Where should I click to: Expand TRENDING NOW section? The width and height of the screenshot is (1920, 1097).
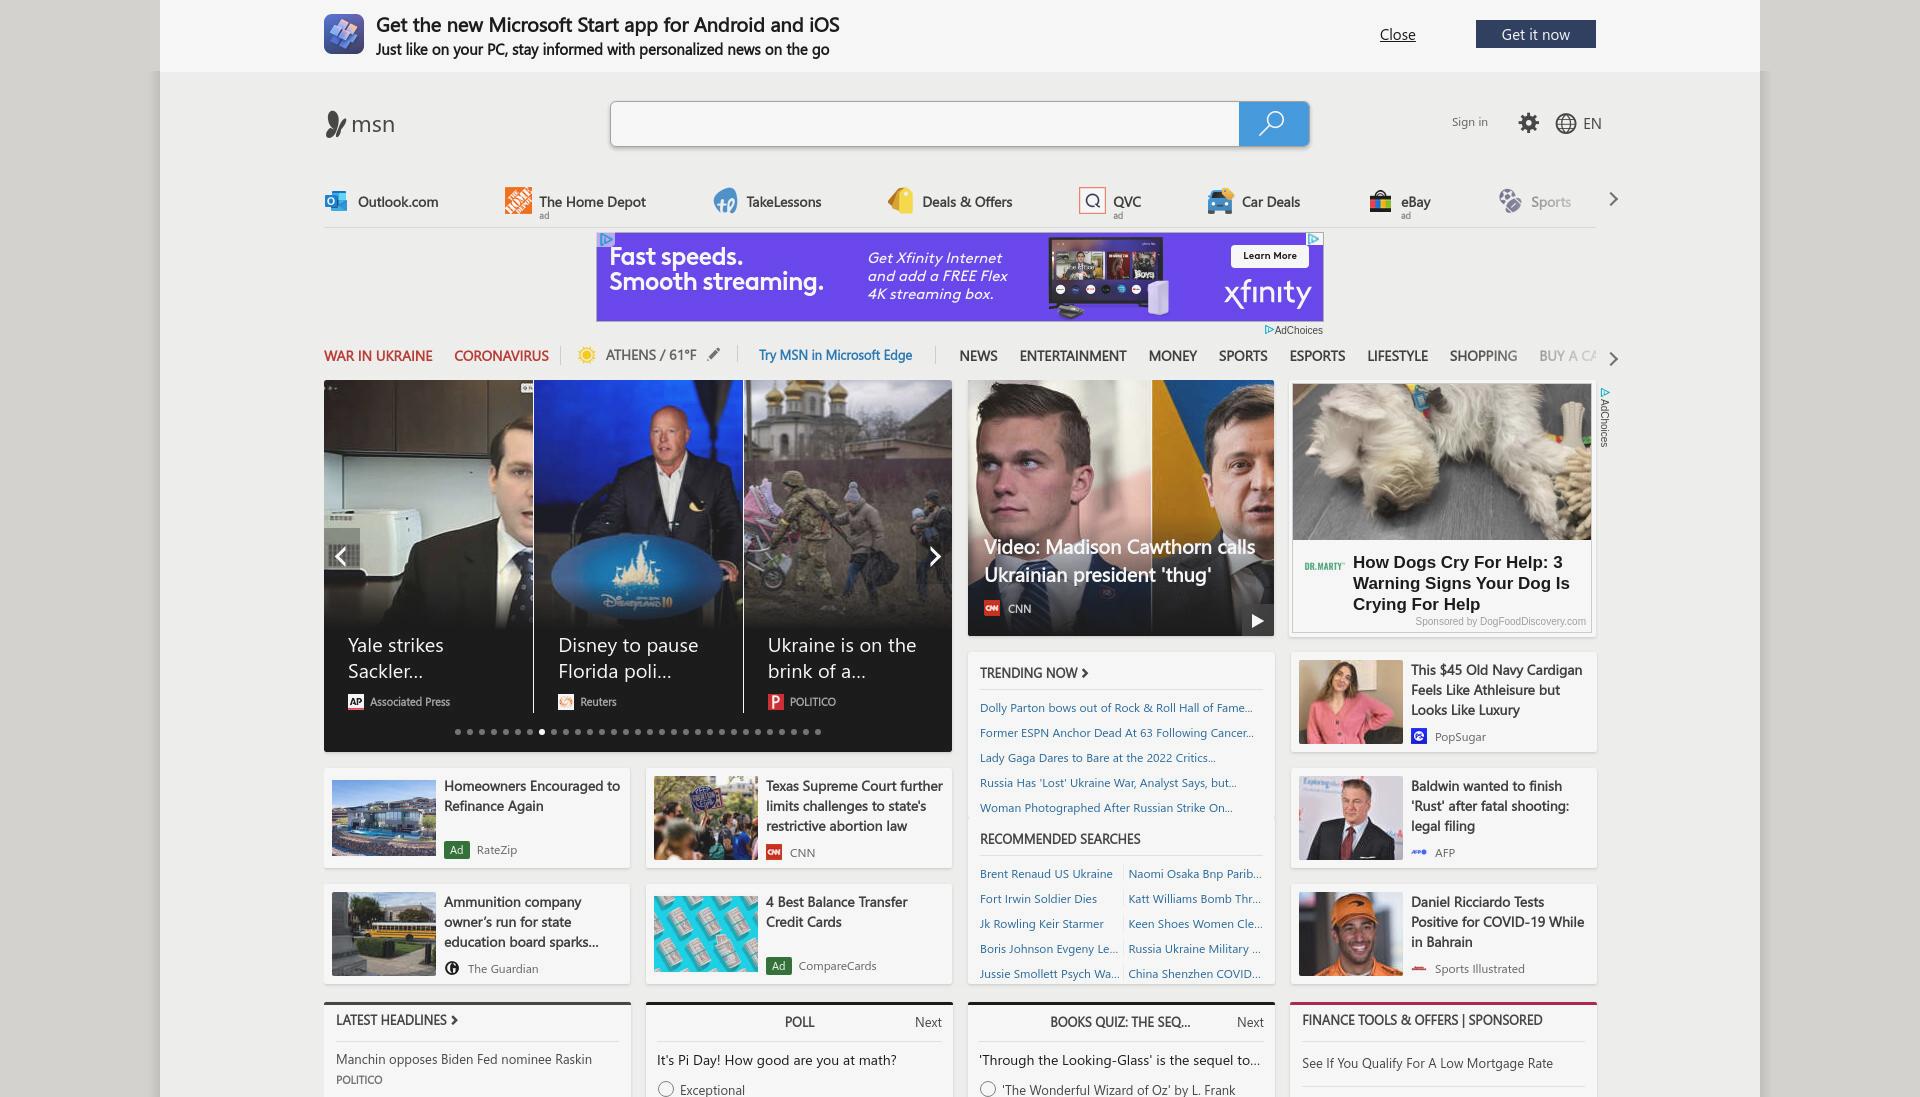tap(1034, 673)
